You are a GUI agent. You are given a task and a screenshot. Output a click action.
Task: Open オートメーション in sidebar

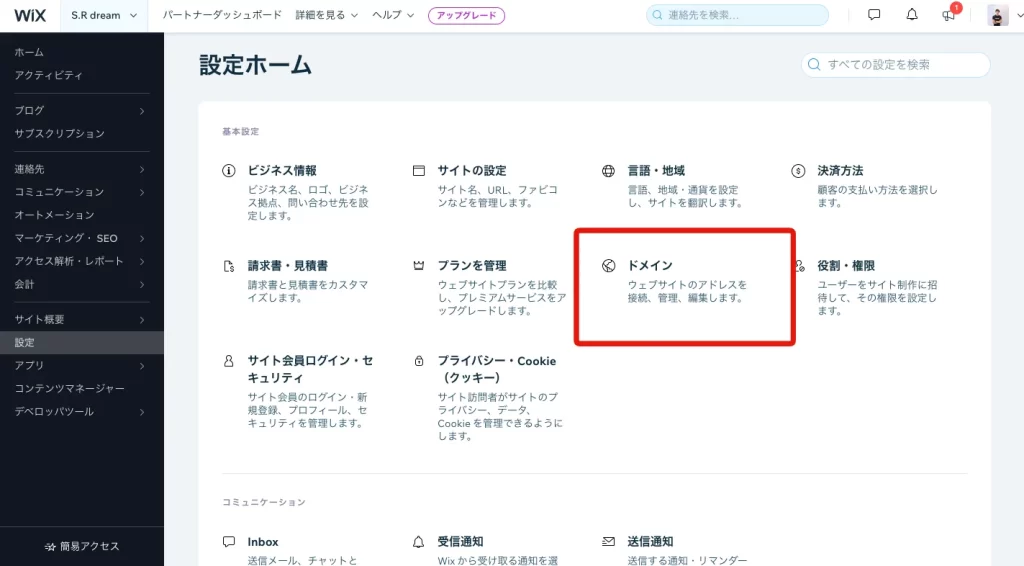[54, 215]
